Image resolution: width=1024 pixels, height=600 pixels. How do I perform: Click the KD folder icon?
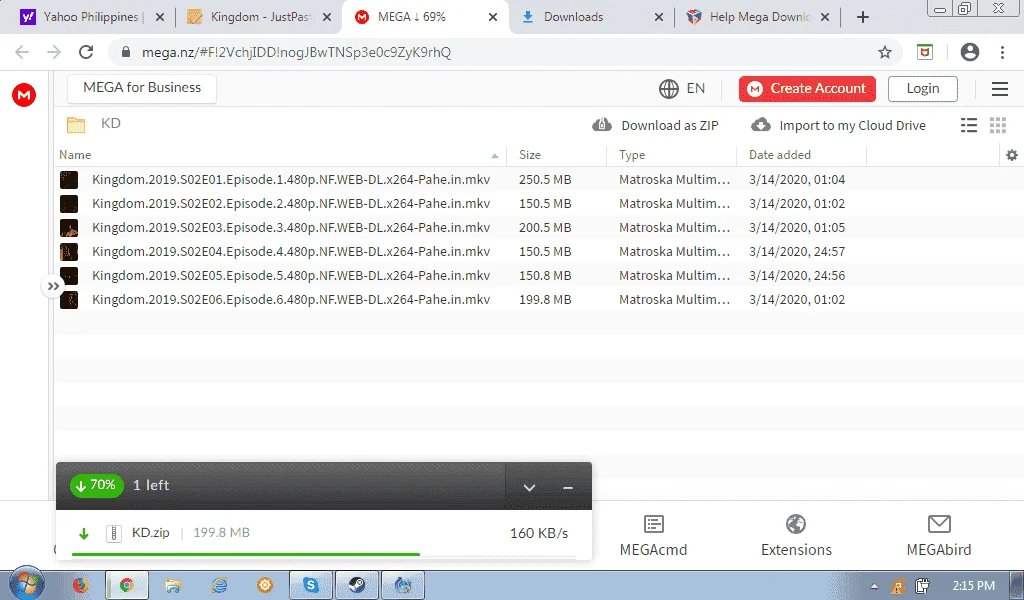76,124
